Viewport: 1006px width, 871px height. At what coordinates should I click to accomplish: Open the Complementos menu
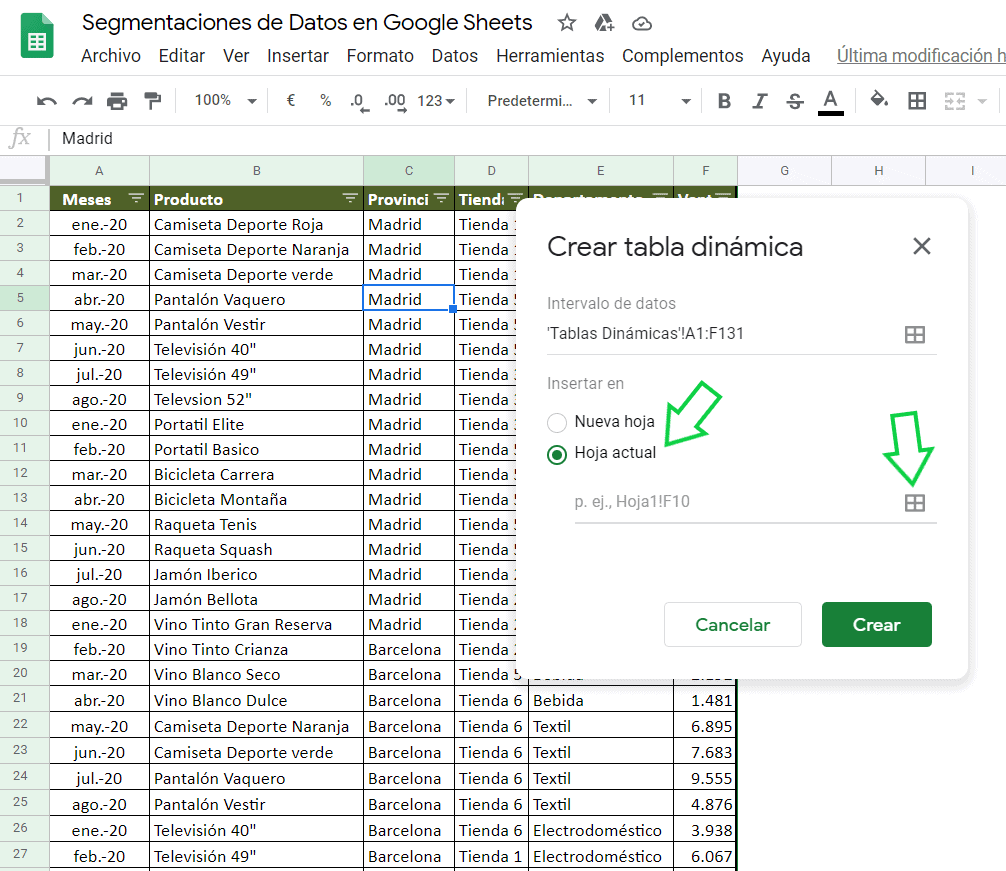click(683, 56)
